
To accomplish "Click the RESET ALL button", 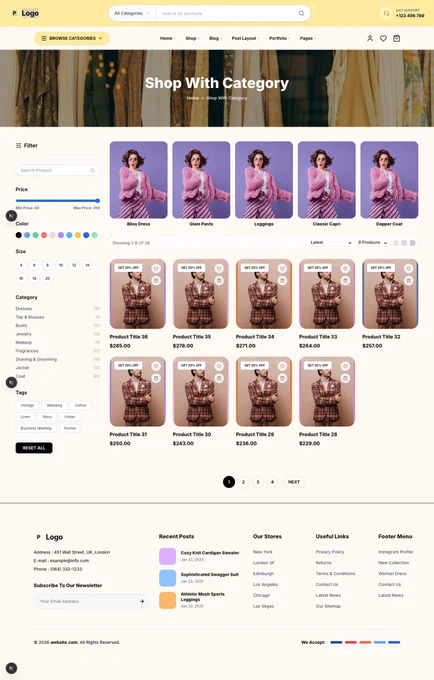I will [x=34, y=448].
